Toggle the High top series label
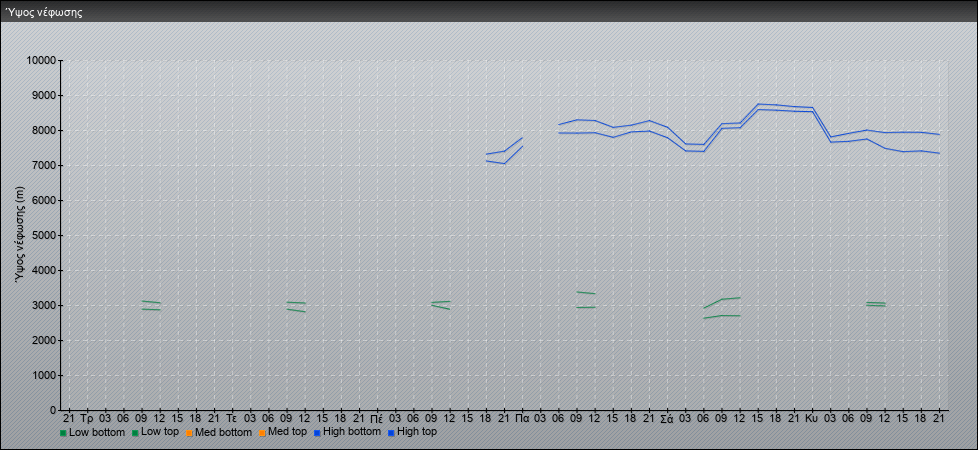 pyautogui.click(x=416, y=432)
